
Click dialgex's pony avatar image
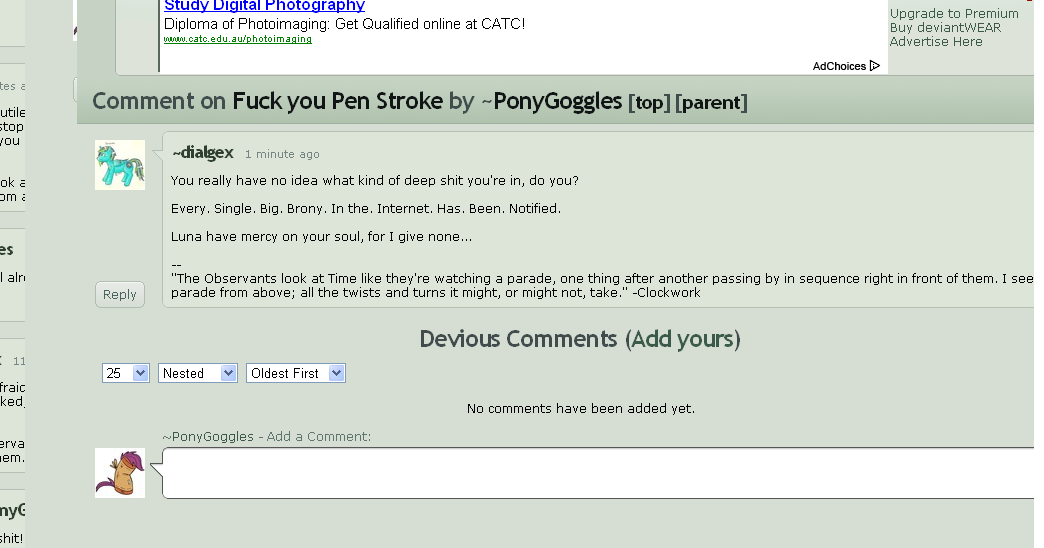(119, 165)
